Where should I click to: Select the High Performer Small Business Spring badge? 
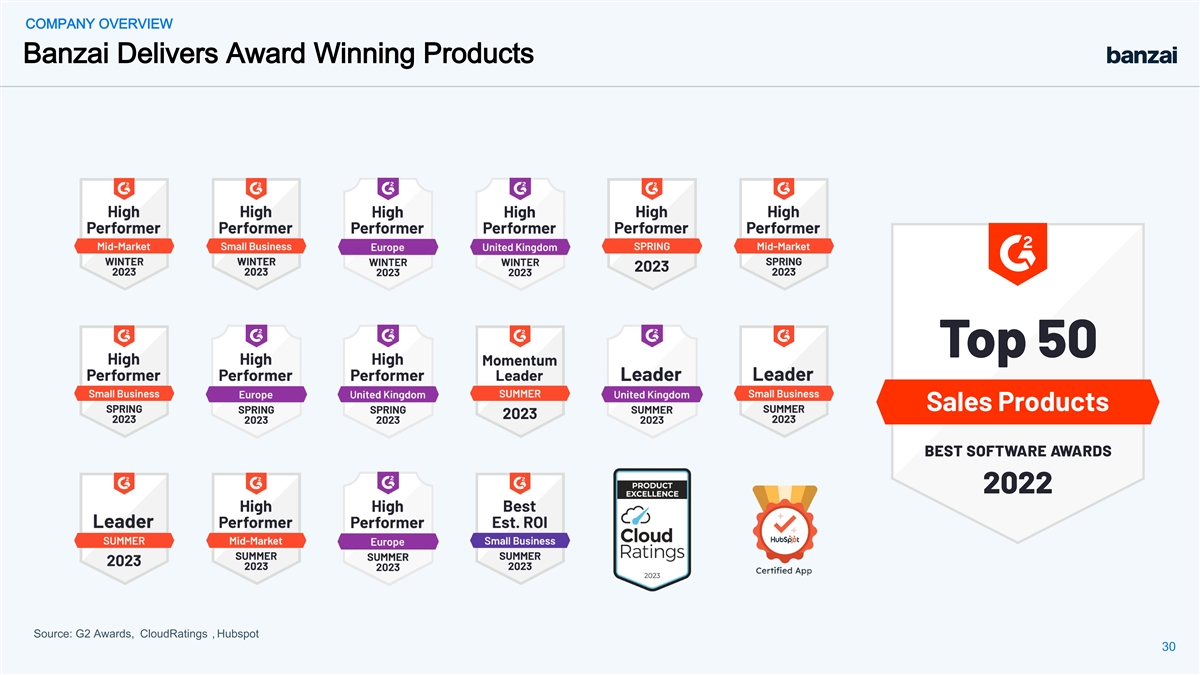coord(124,381)
